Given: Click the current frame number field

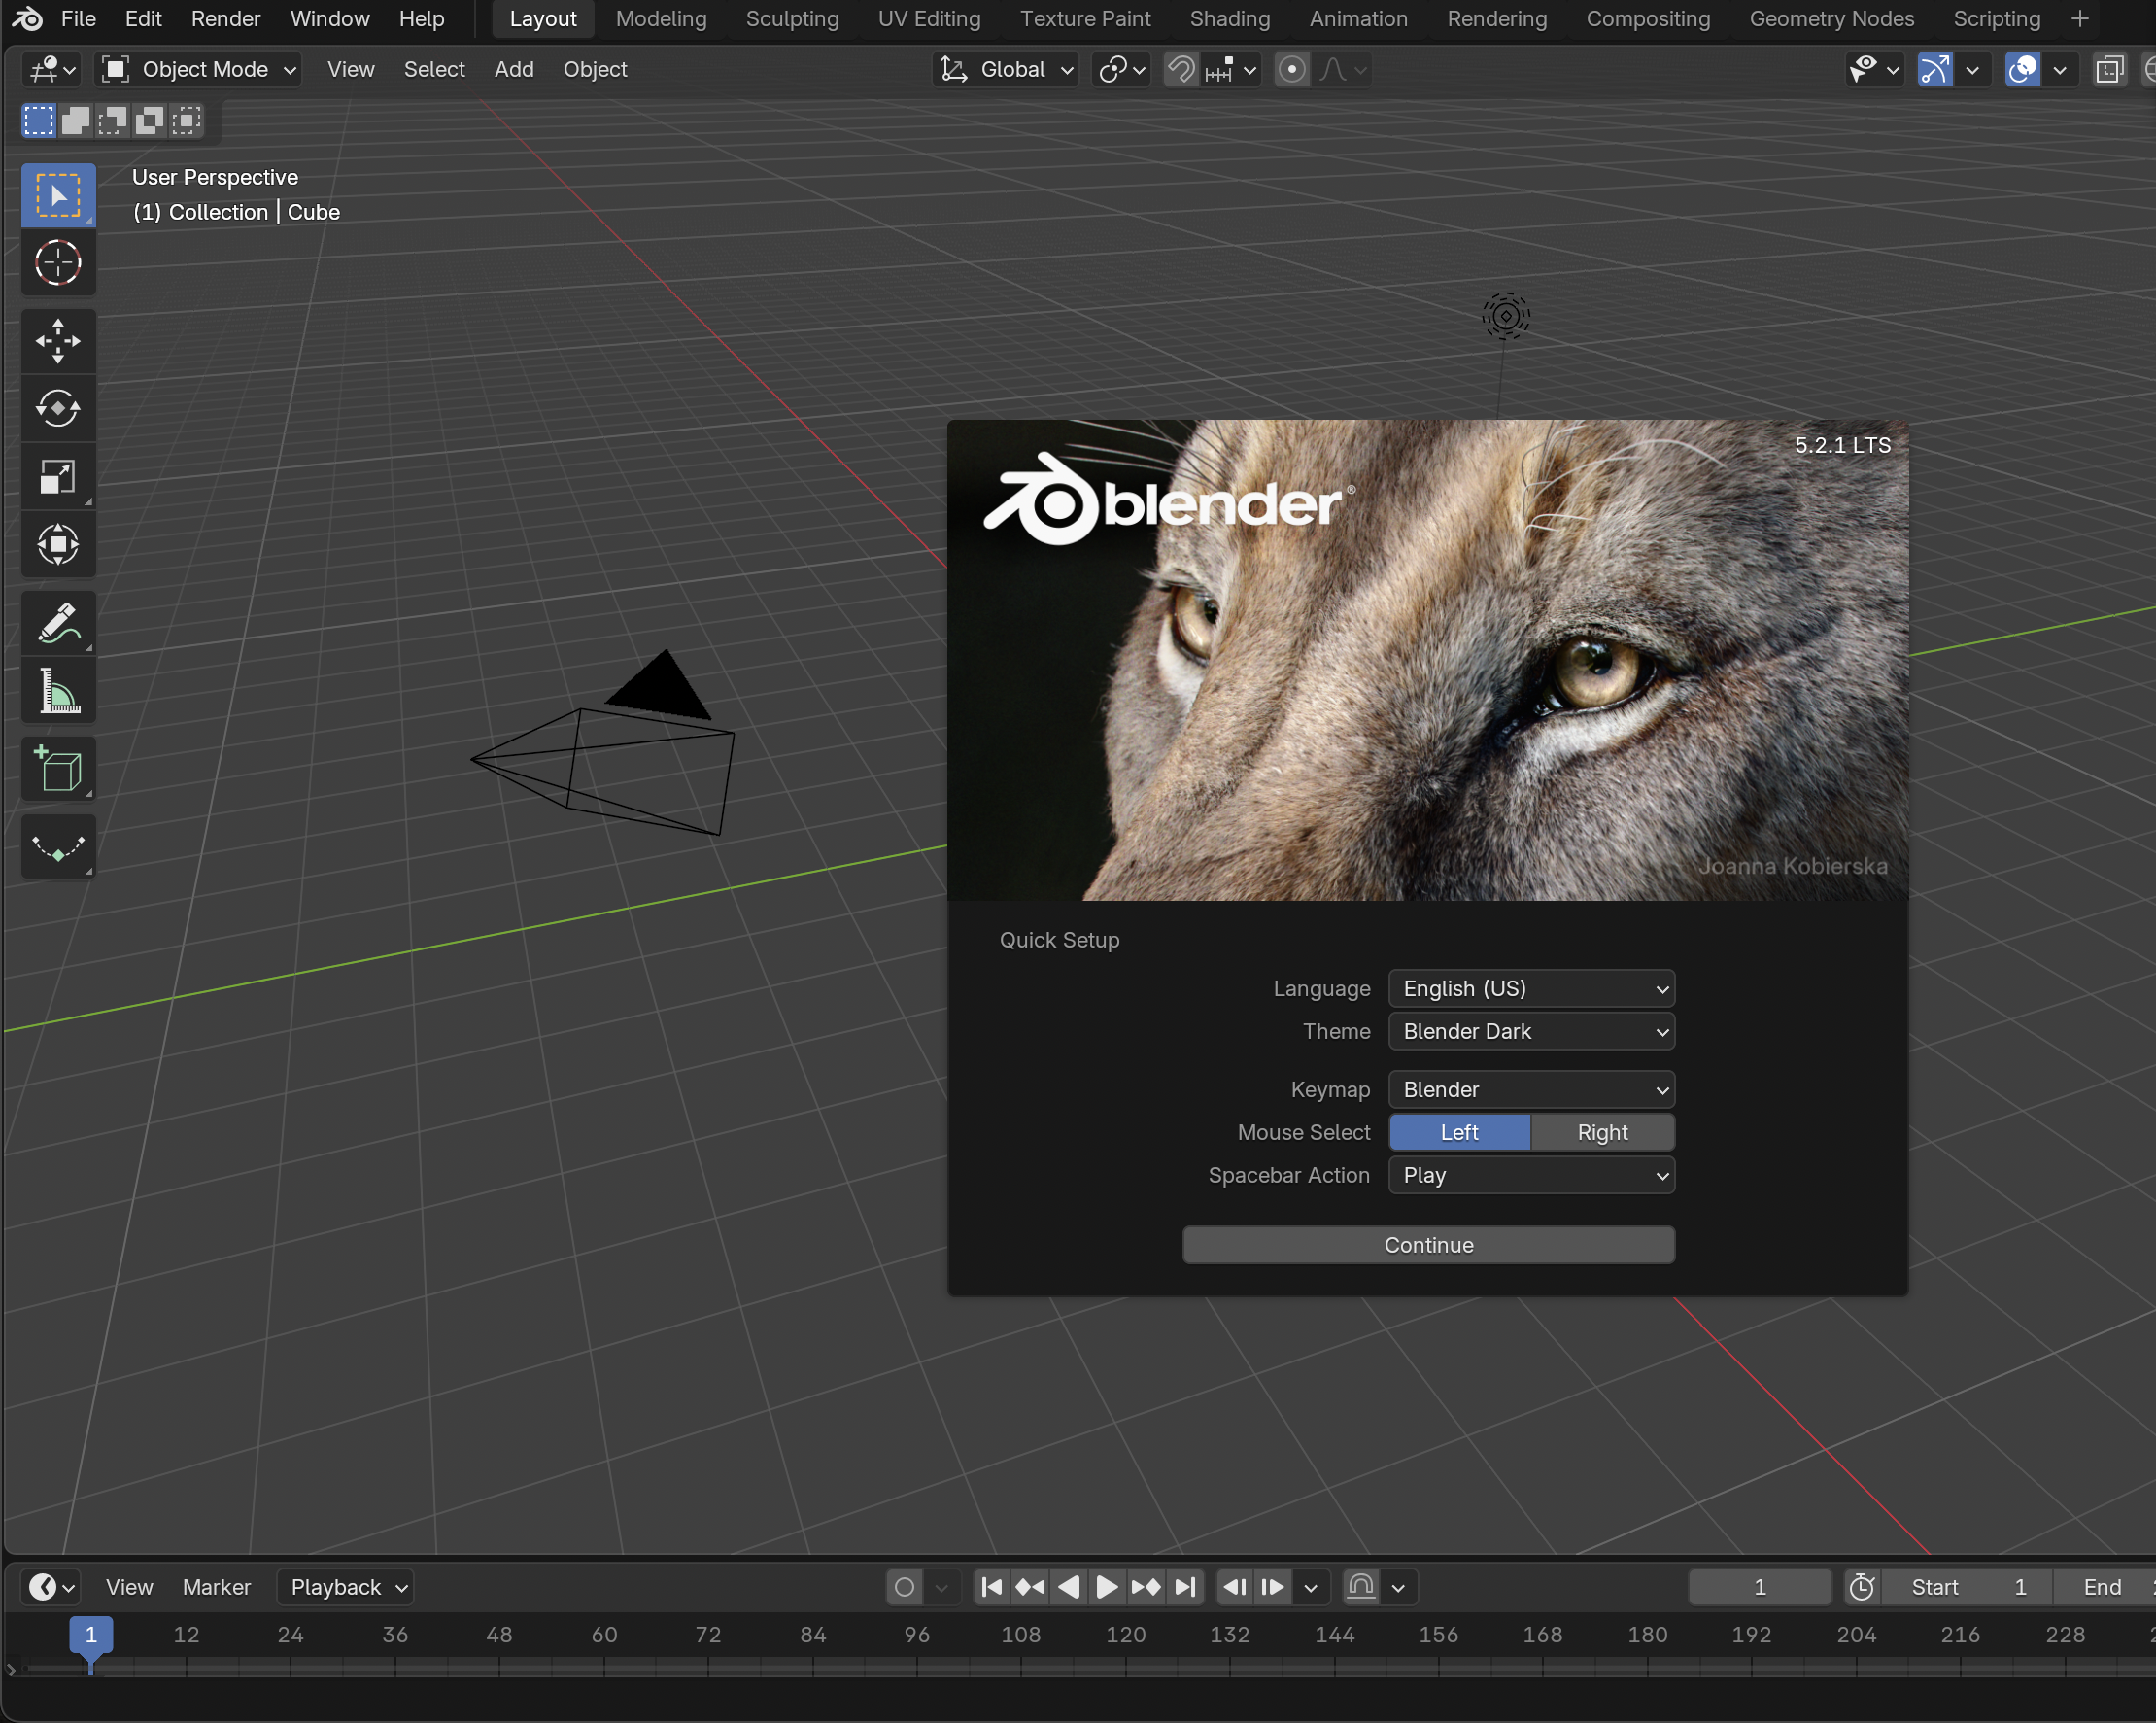Looking at the screenshot, I should tap(1760, 1587).
